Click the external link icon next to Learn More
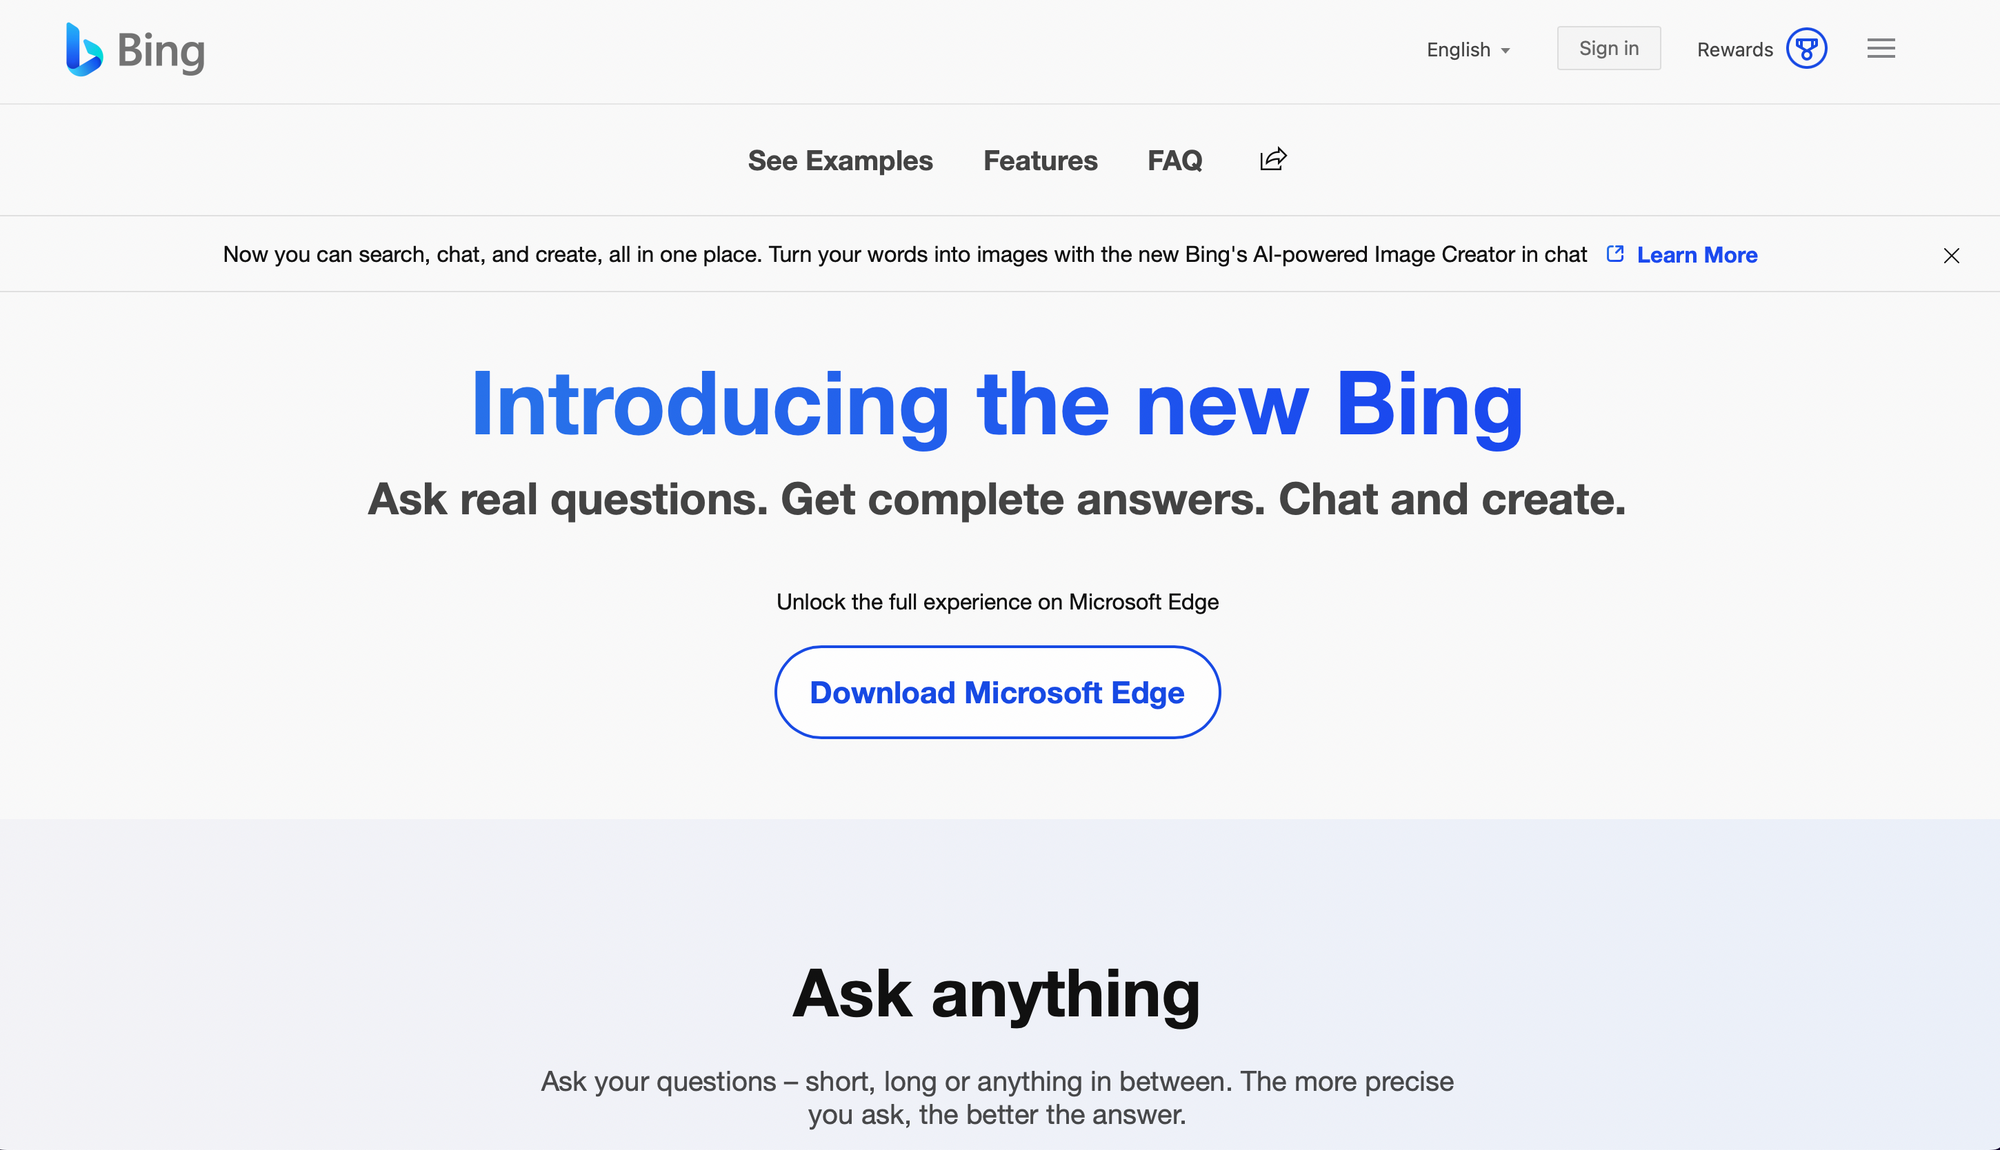2000x1150 pixels. pos(1614,253)
